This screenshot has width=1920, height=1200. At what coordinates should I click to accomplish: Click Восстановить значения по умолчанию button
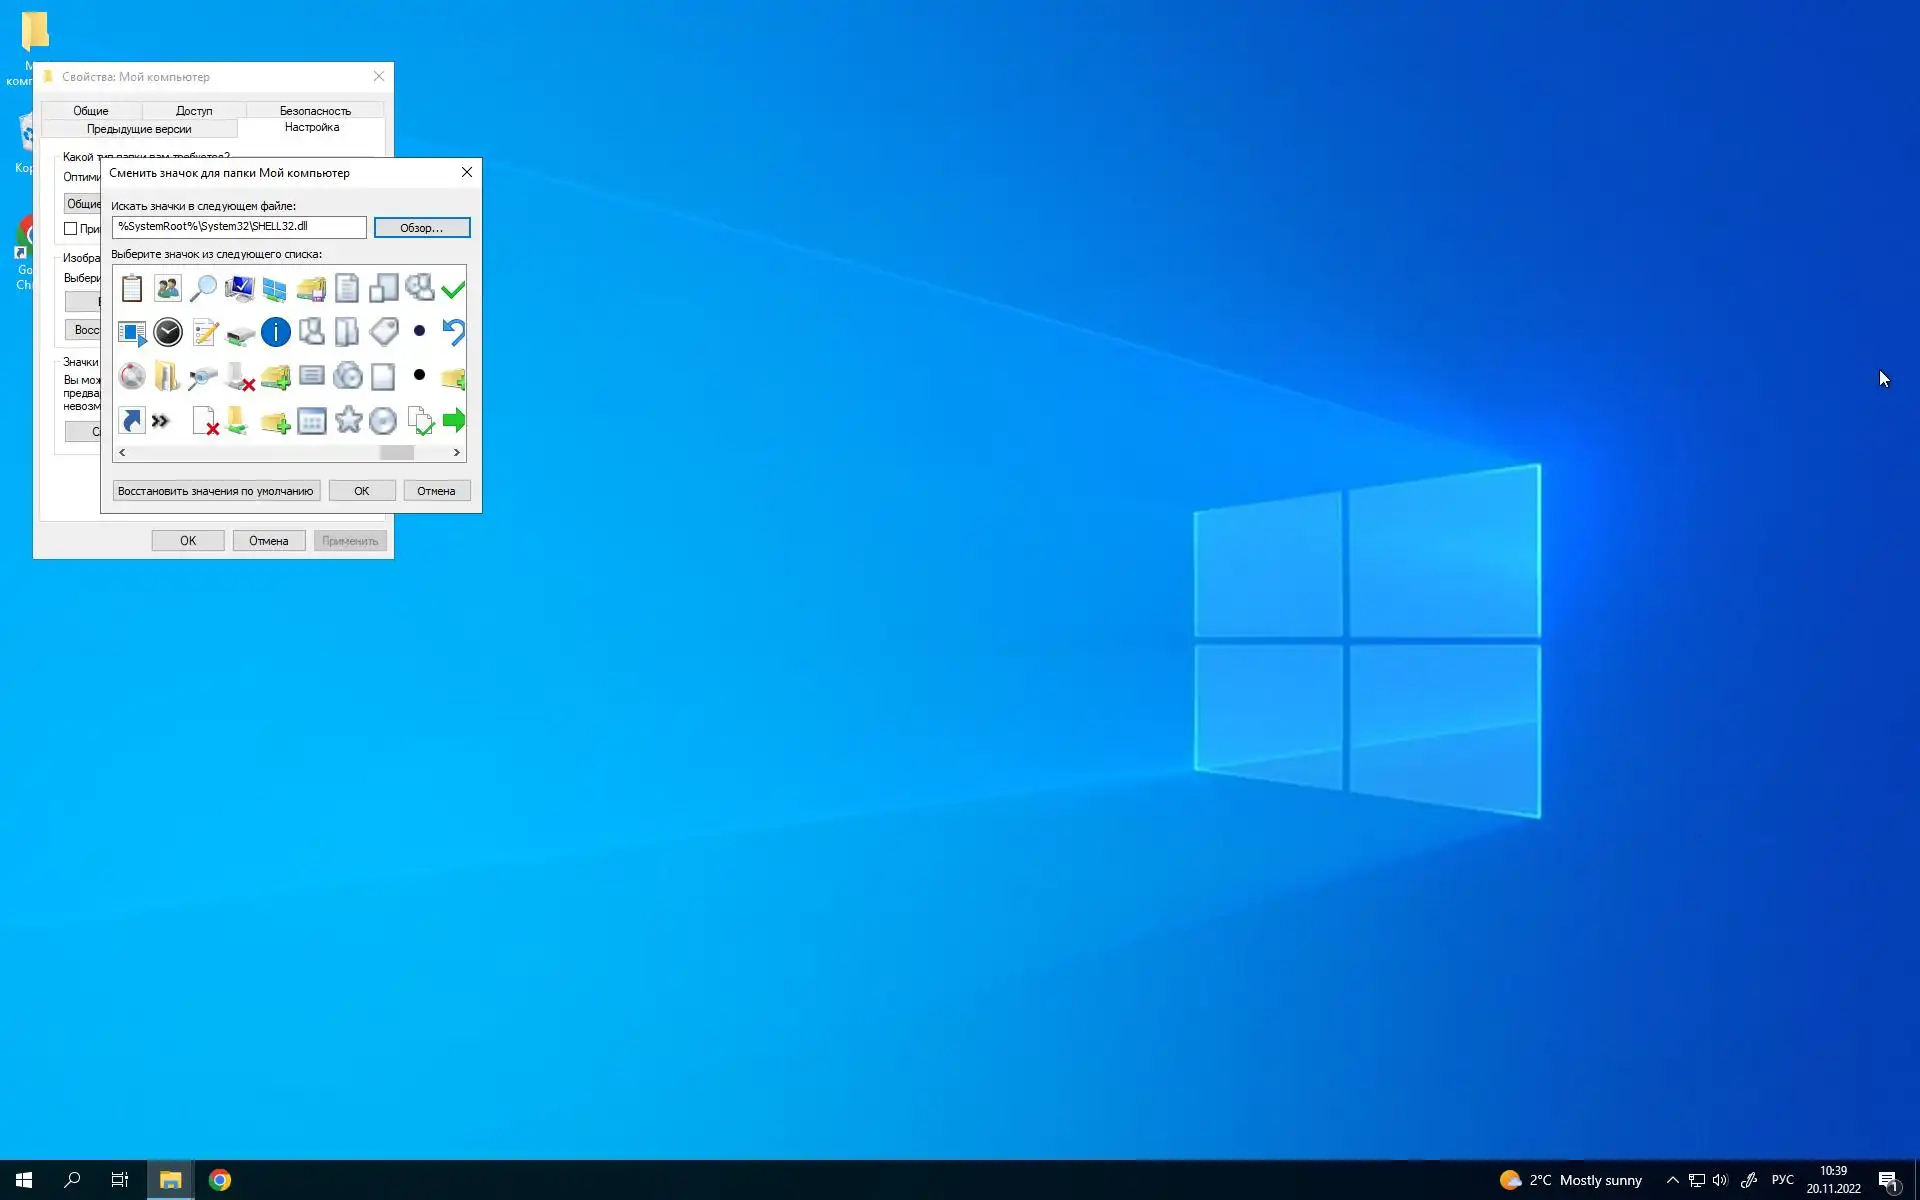click(215, 491)
